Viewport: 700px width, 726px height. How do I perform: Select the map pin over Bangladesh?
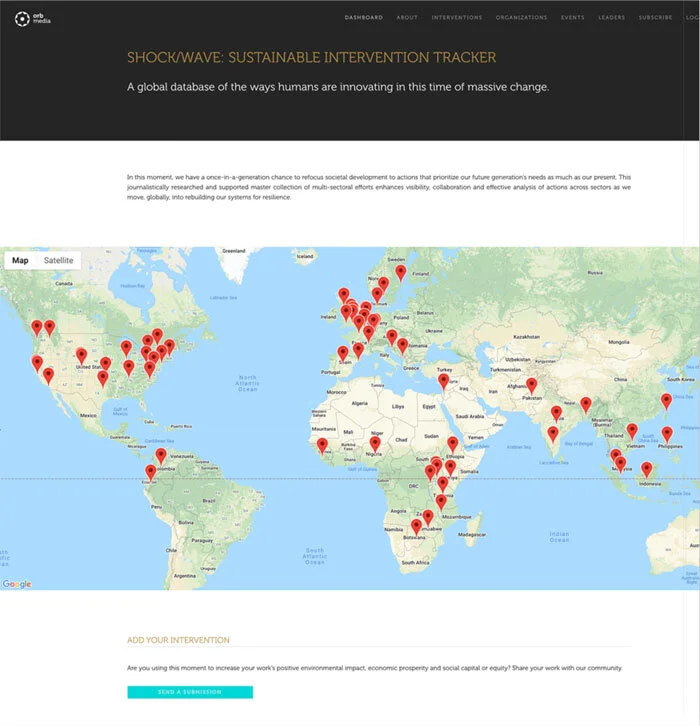pos(586,405)
